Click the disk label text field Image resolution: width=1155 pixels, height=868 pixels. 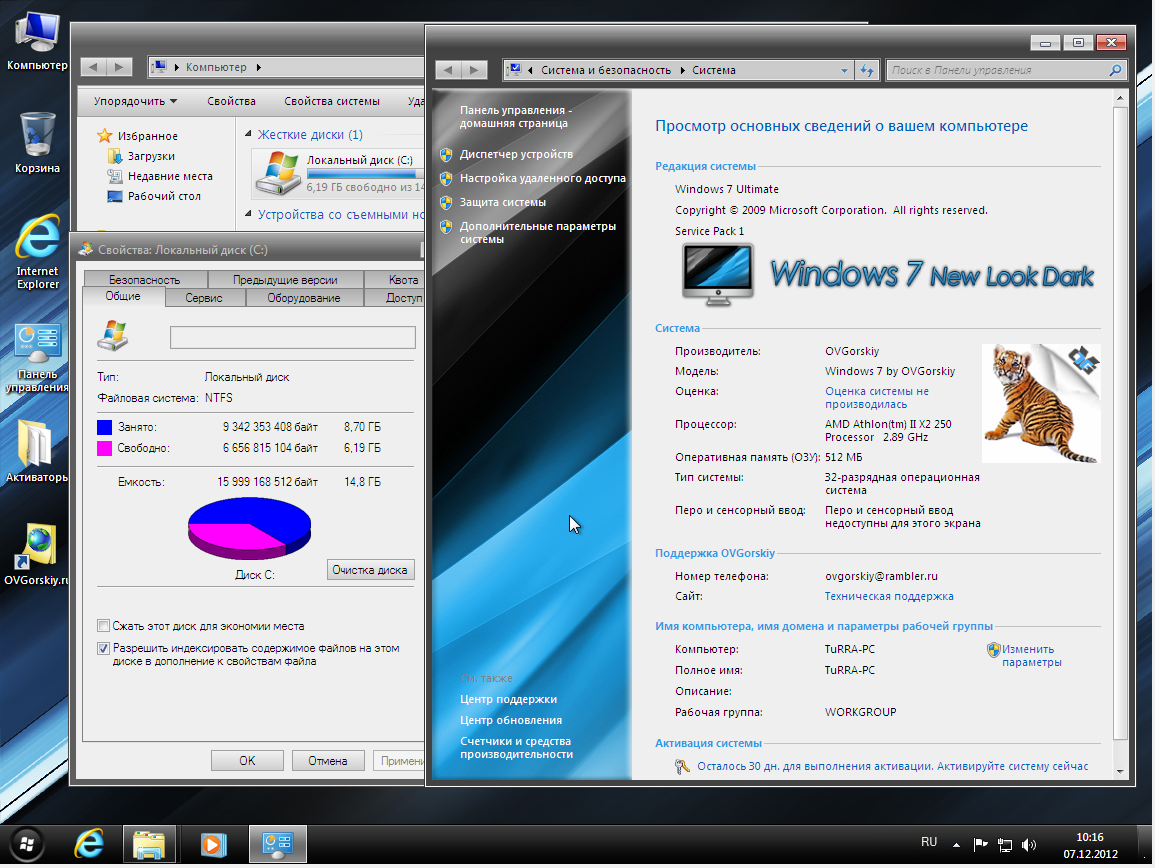pyautogui.click(x=292, y=337)
